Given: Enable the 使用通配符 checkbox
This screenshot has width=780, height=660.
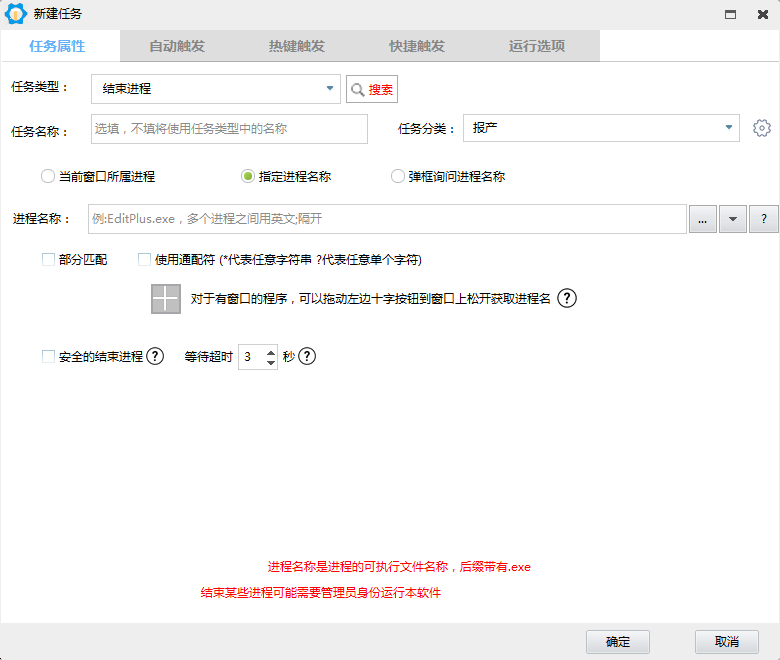Looking at the screenshot, I should pyautogui.click(x=144, y=260).
